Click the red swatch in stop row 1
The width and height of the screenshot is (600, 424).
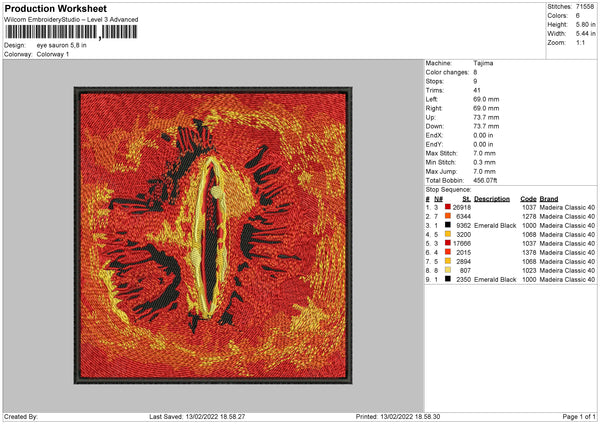(448, 207)
